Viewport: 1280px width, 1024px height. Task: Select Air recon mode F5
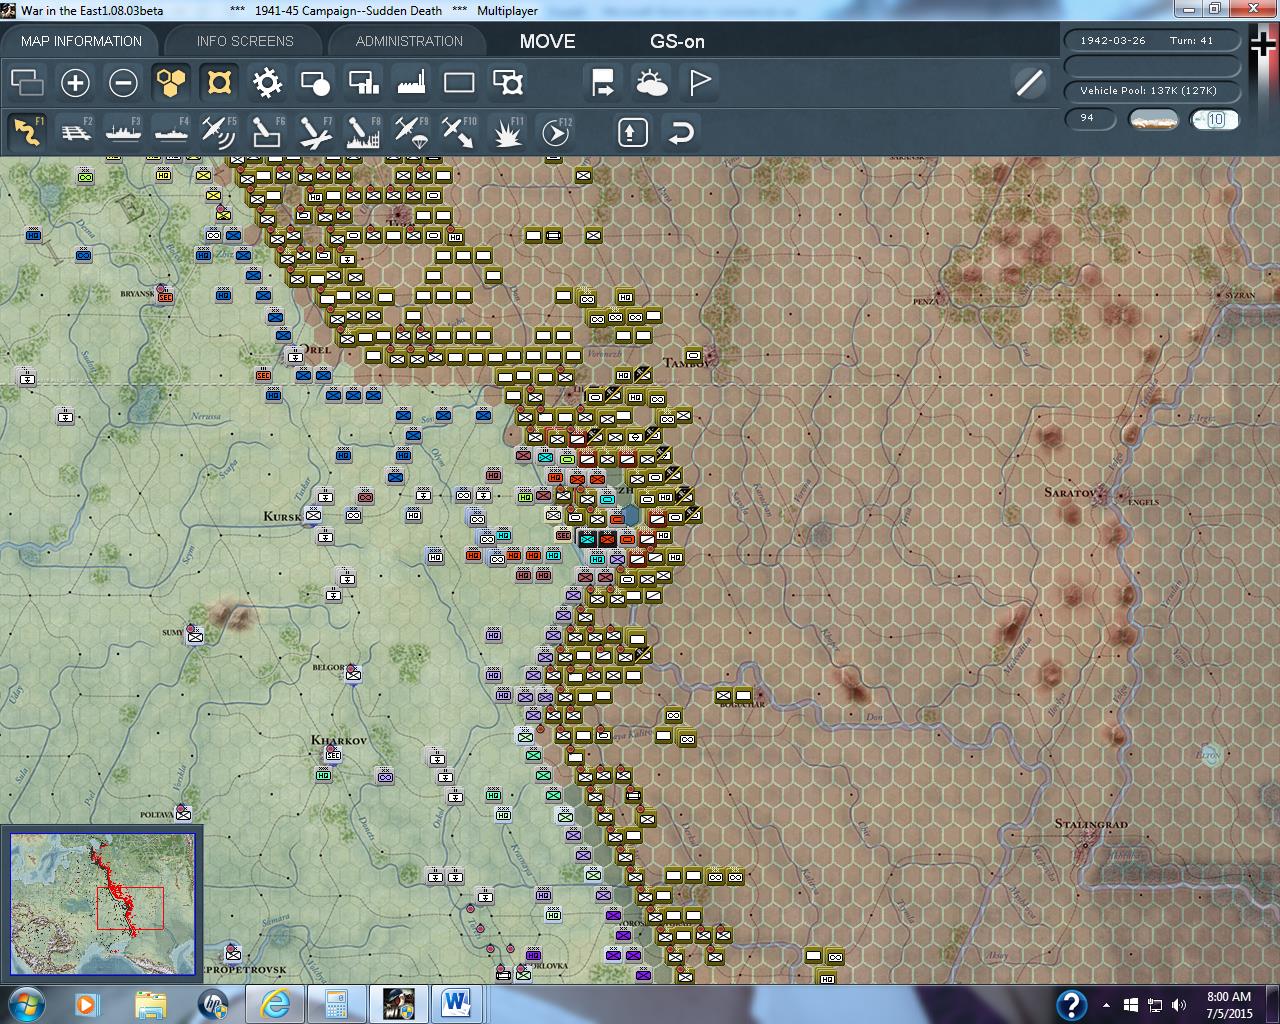pos(219,132)
